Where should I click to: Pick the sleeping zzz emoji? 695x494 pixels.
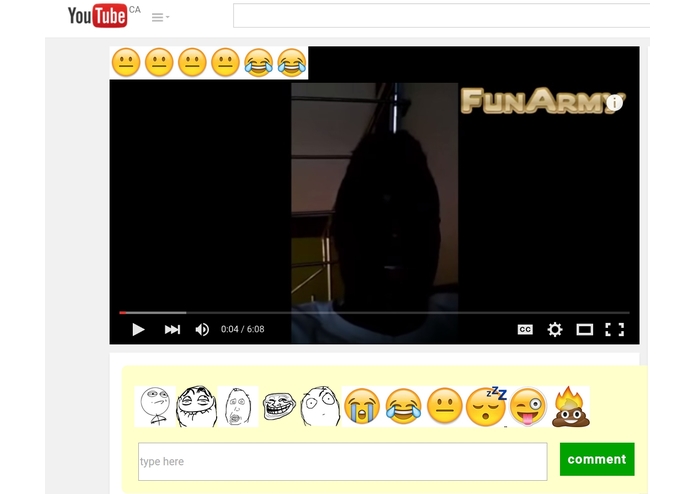point(486,406)
